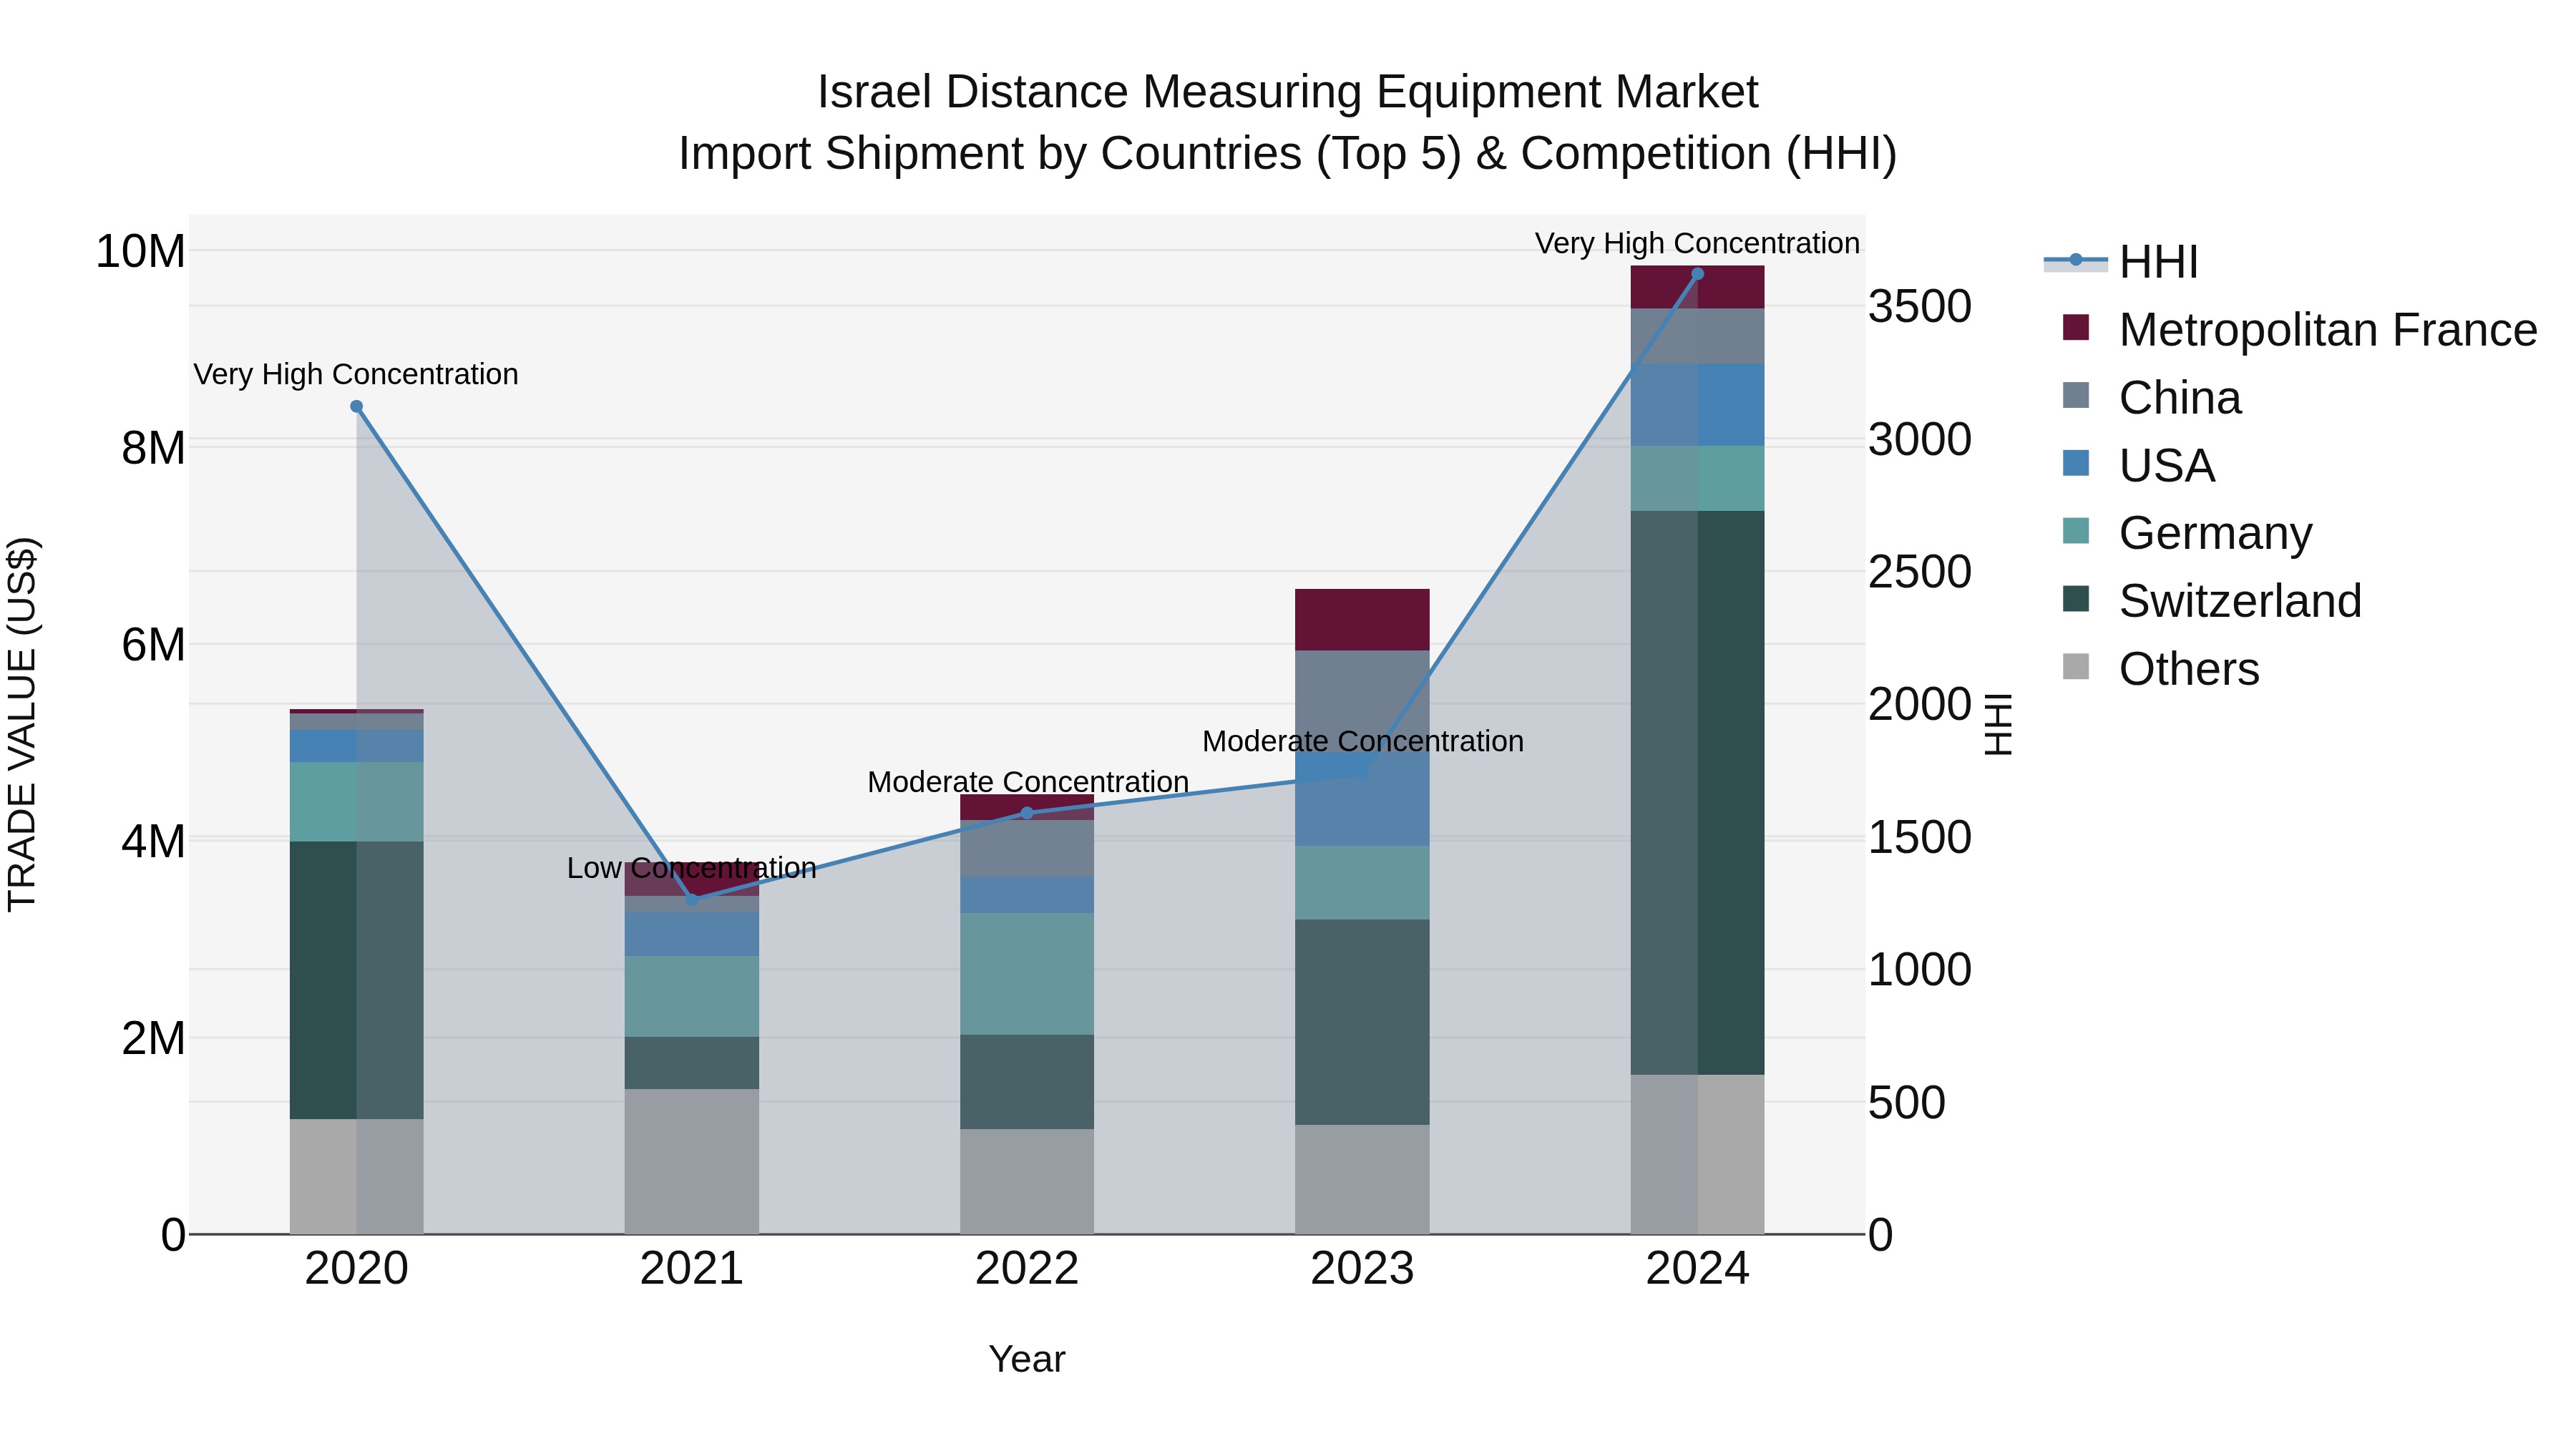The height and width of the screenshot is (1449, 2576).
Task: Click the 3500 HHI axis tick label
Action: coord(1920,307)
